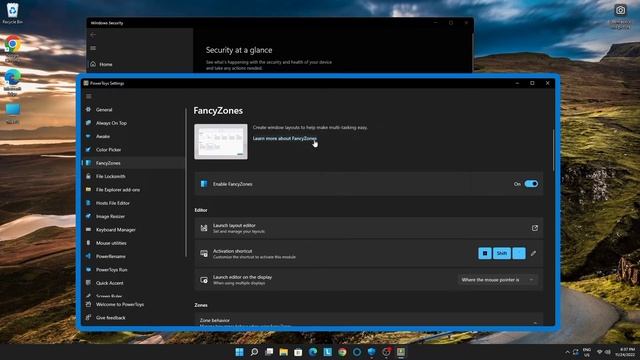Turn off the Enable FancyZones toggle
Screen dimensions: 640x360
(531, 184)
